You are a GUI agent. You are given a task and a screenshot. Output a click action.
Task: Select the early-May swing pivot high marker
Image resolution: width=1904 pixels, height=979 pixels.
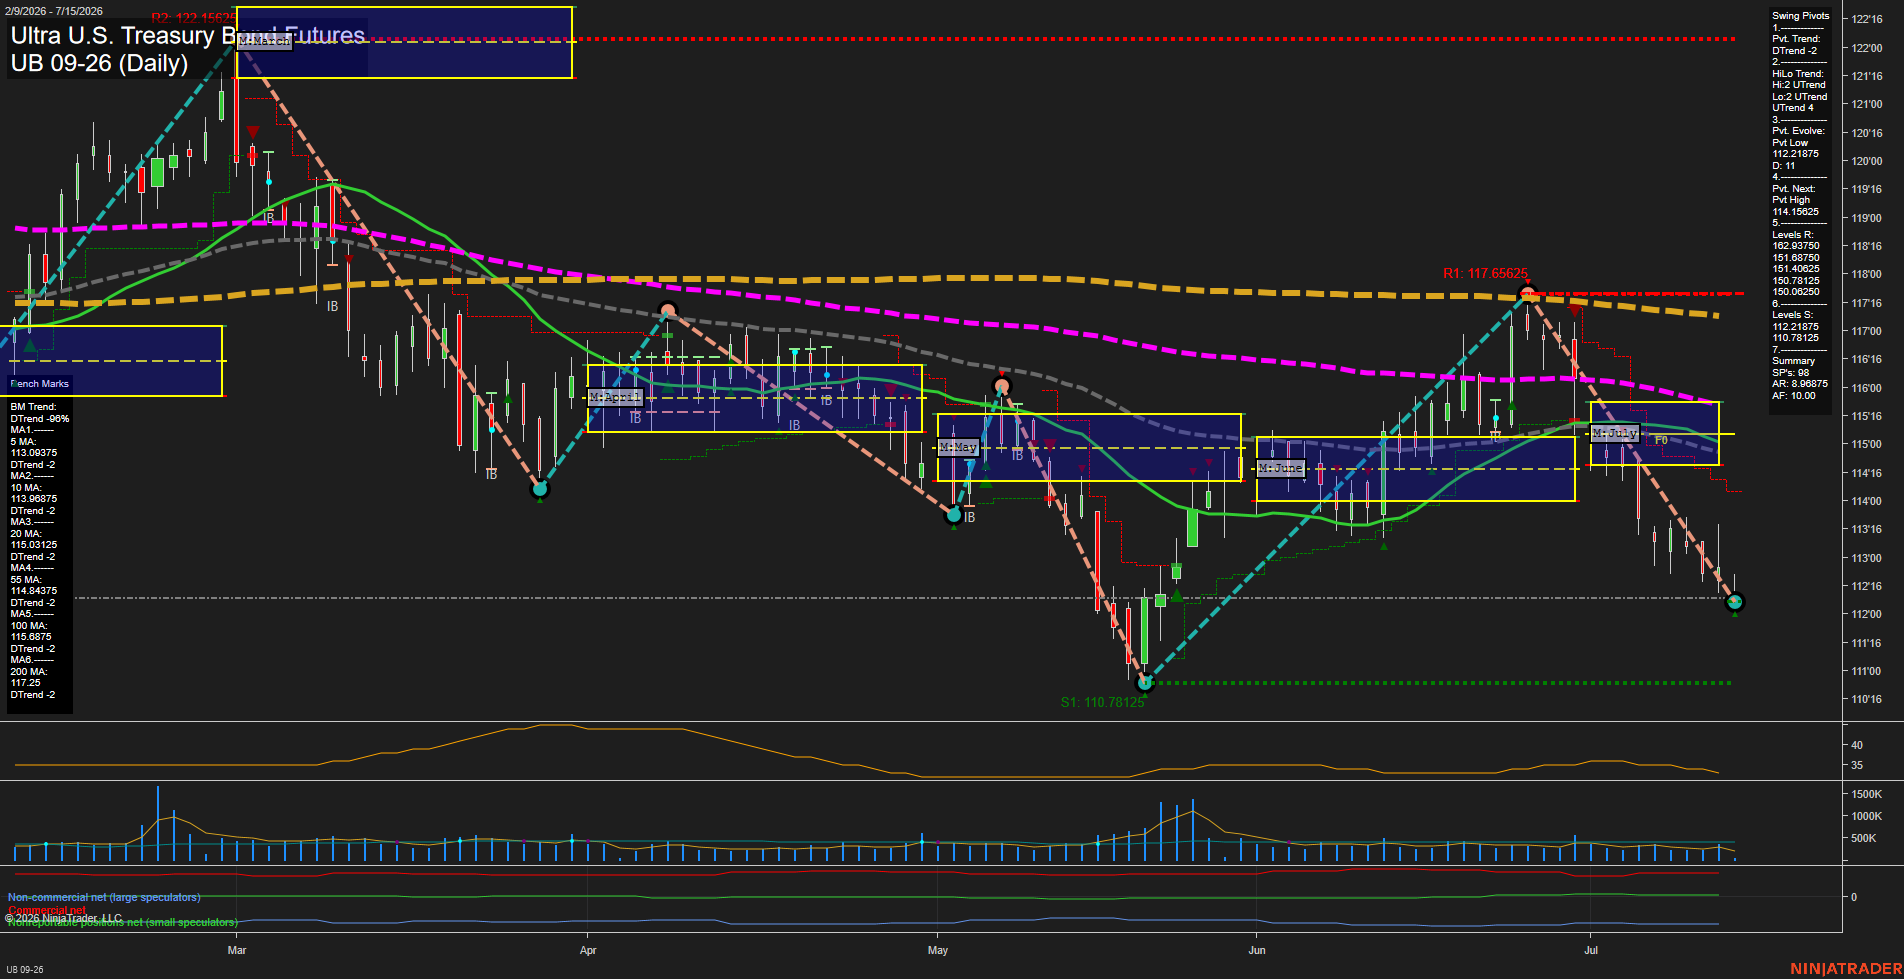pyautogui.click(x=1002, y=386)
